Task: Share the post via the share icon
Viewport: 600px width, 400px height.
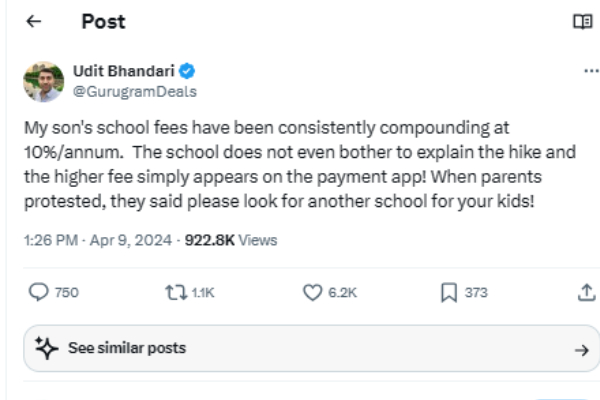Action: (x=586, y=292)
